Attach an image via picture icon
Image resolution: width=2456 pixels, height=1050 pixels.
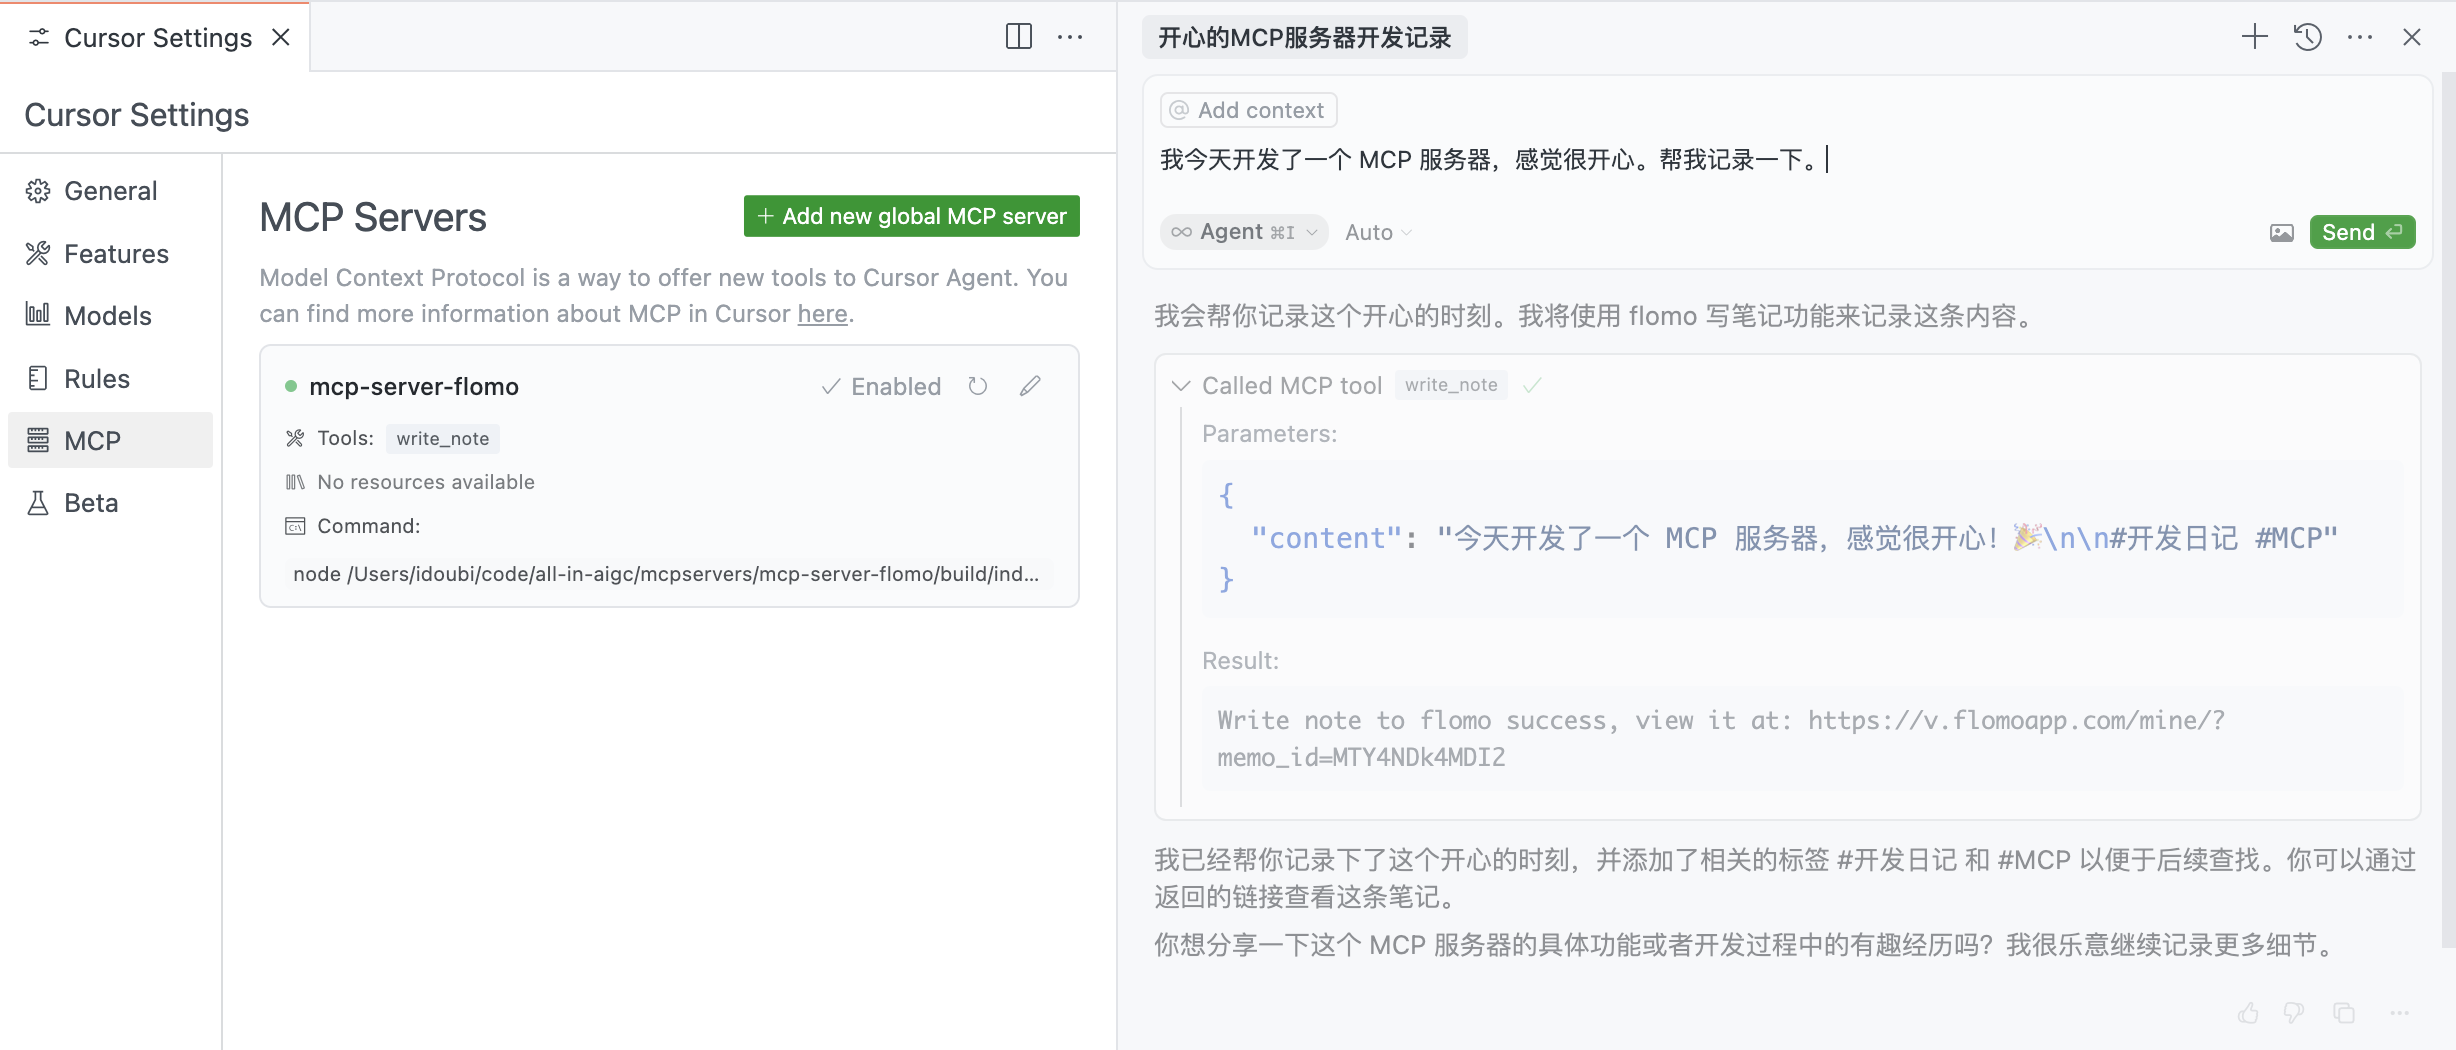2281,232
